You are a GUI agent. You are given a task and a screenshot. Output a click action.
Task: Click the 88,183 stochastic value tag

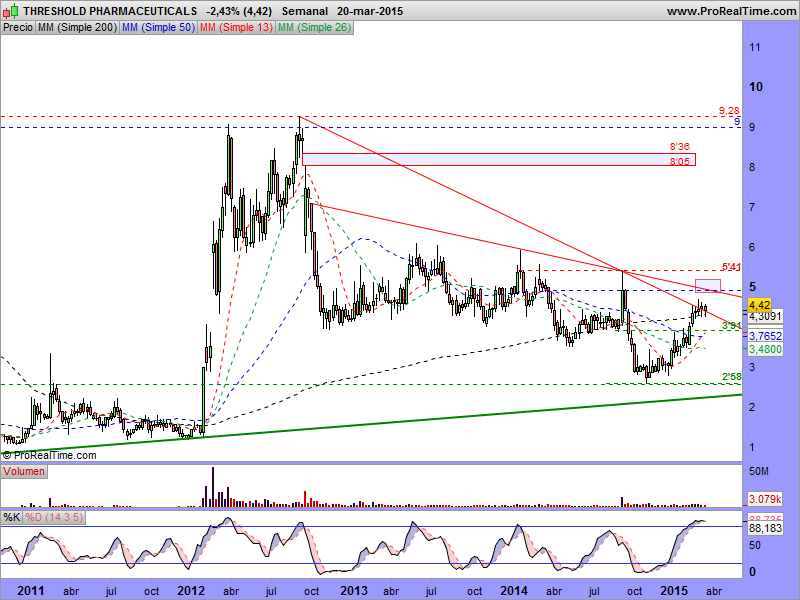pos(765,528)
